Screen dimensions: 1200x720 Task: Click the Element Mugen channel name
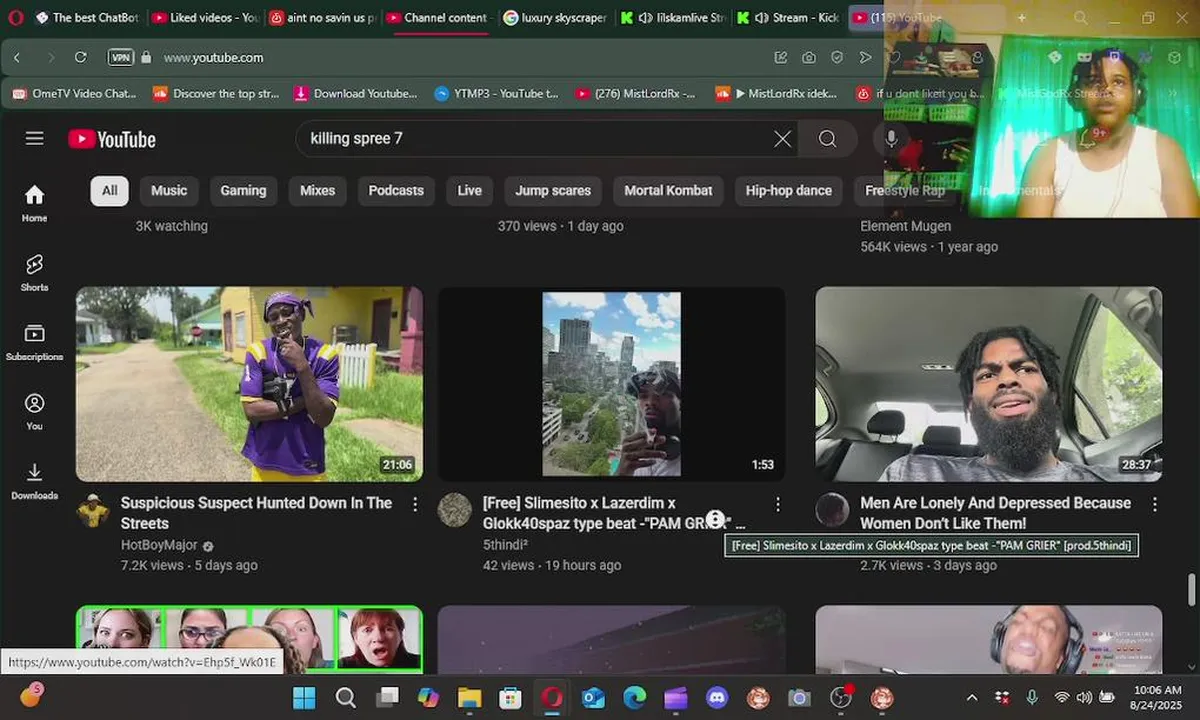pyautogui.click(x=905, y=227)
